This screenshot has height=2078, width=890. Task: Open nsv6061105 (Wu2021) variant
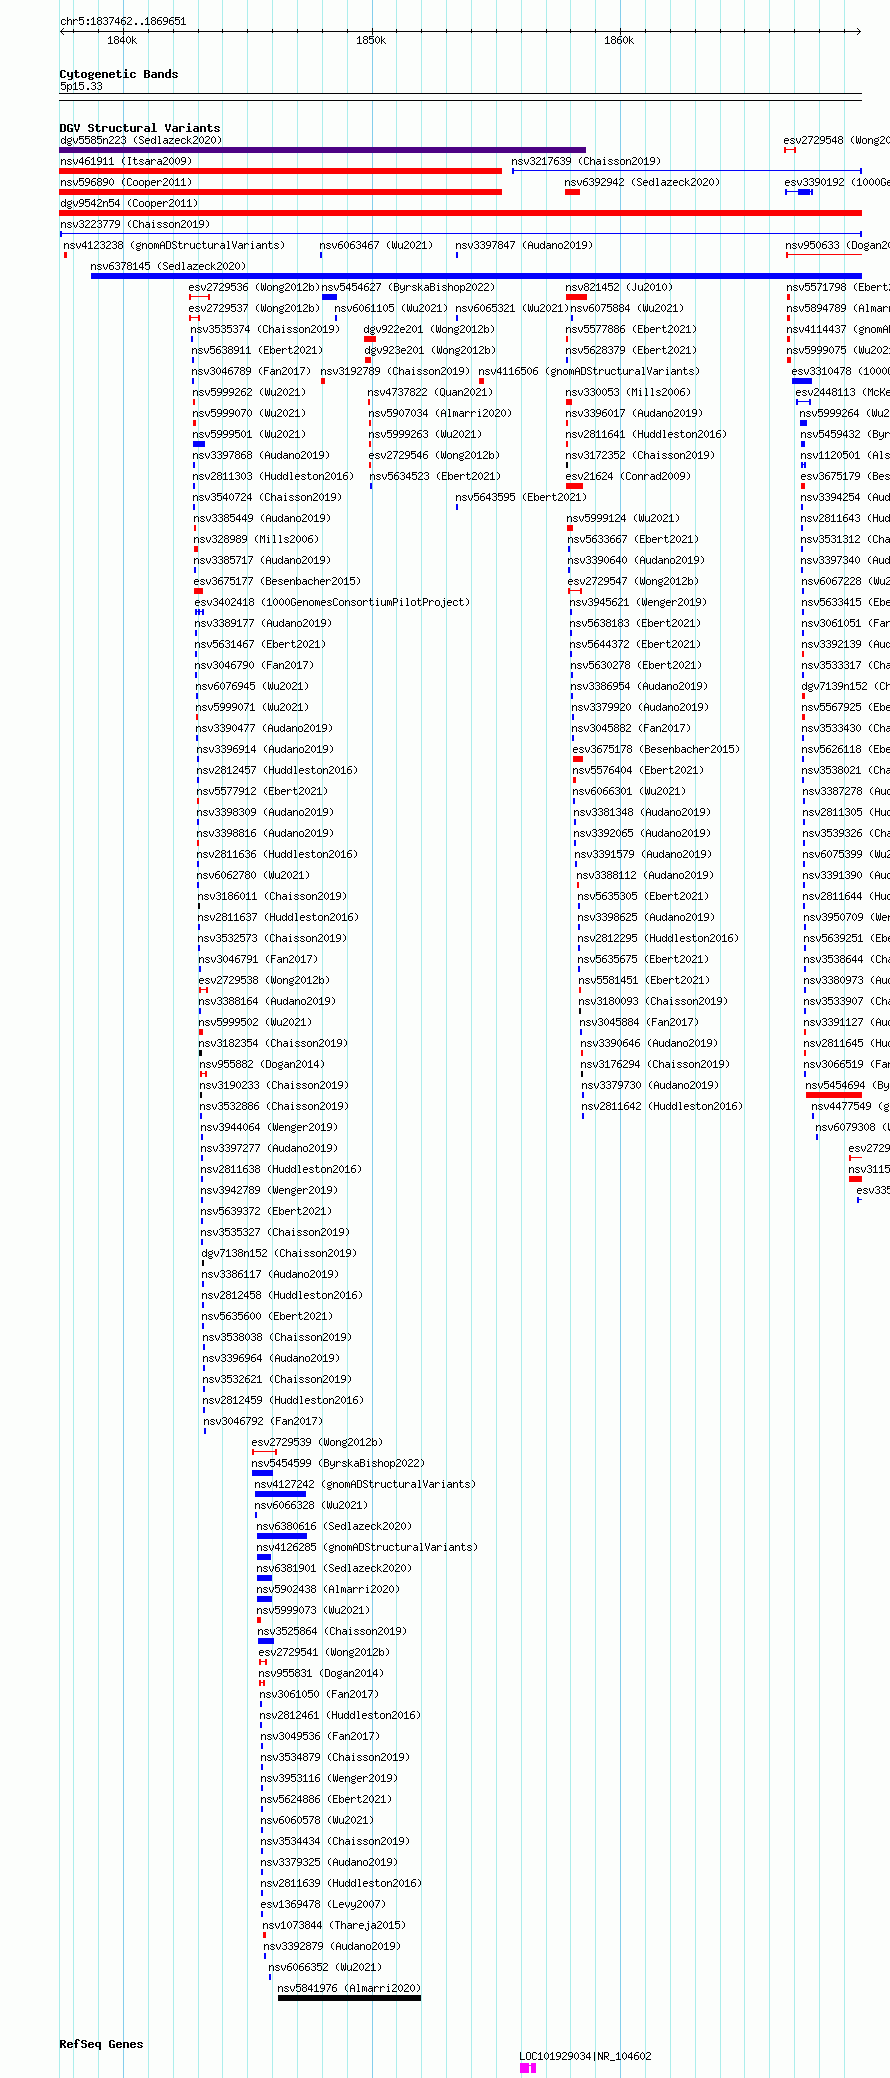391,308
